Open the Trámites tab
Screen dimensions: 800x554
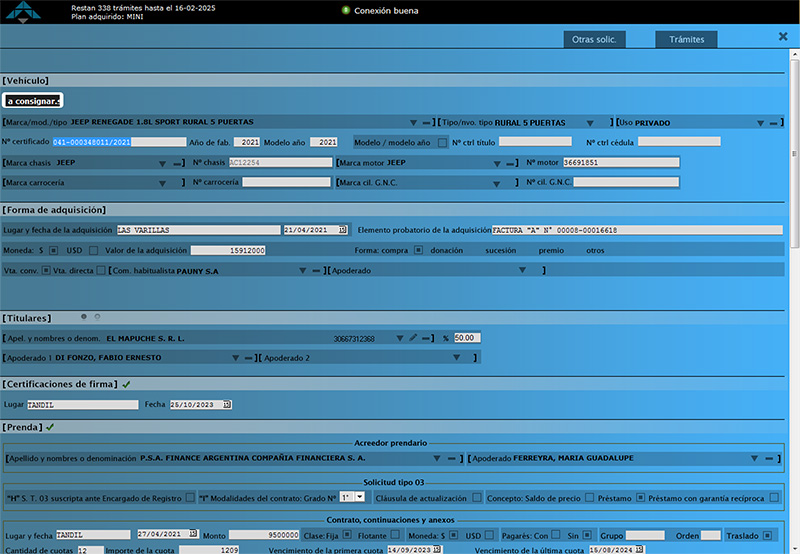pyautogui.click(x=686, y=40)
